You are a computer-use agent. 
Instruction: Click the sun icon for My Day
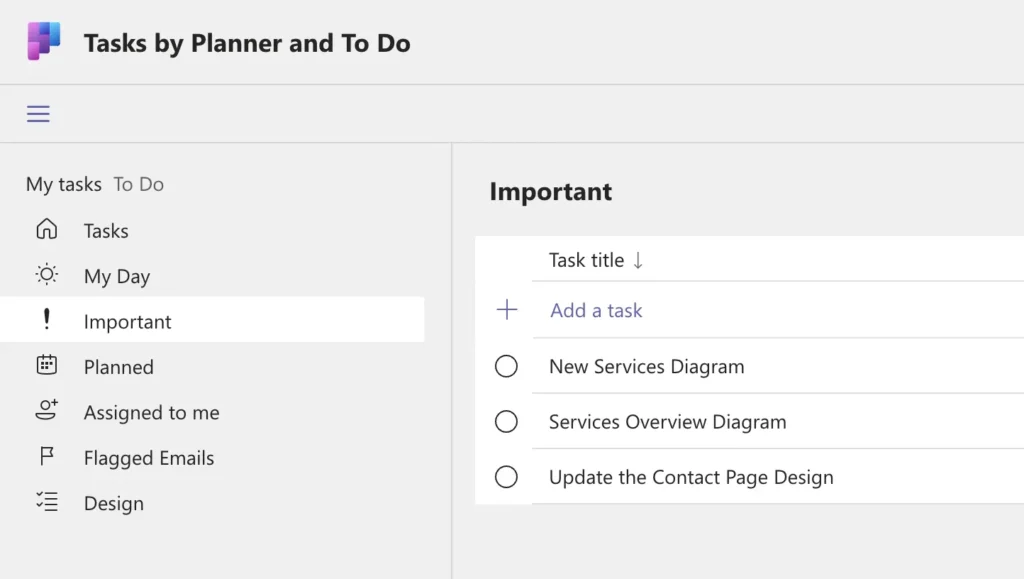coord(46,275)
